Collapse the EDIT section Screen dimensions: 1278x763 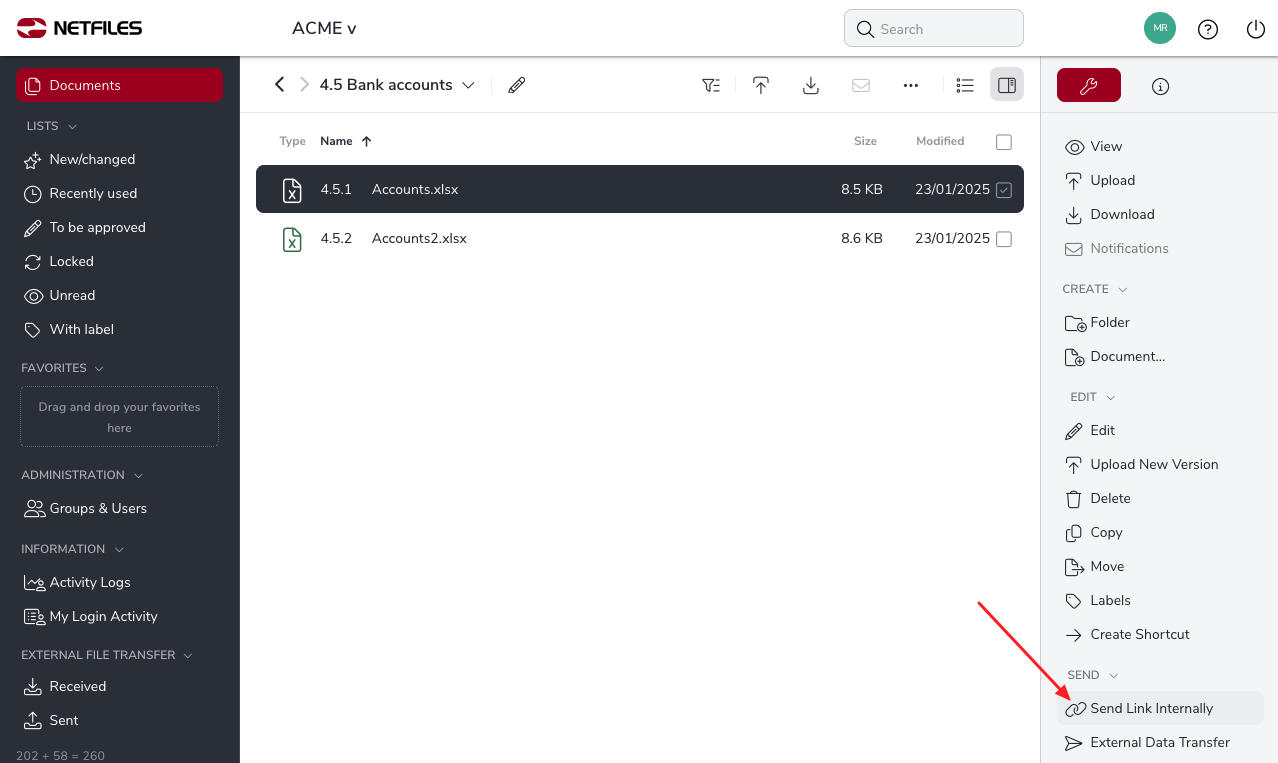pos(1092,397)
